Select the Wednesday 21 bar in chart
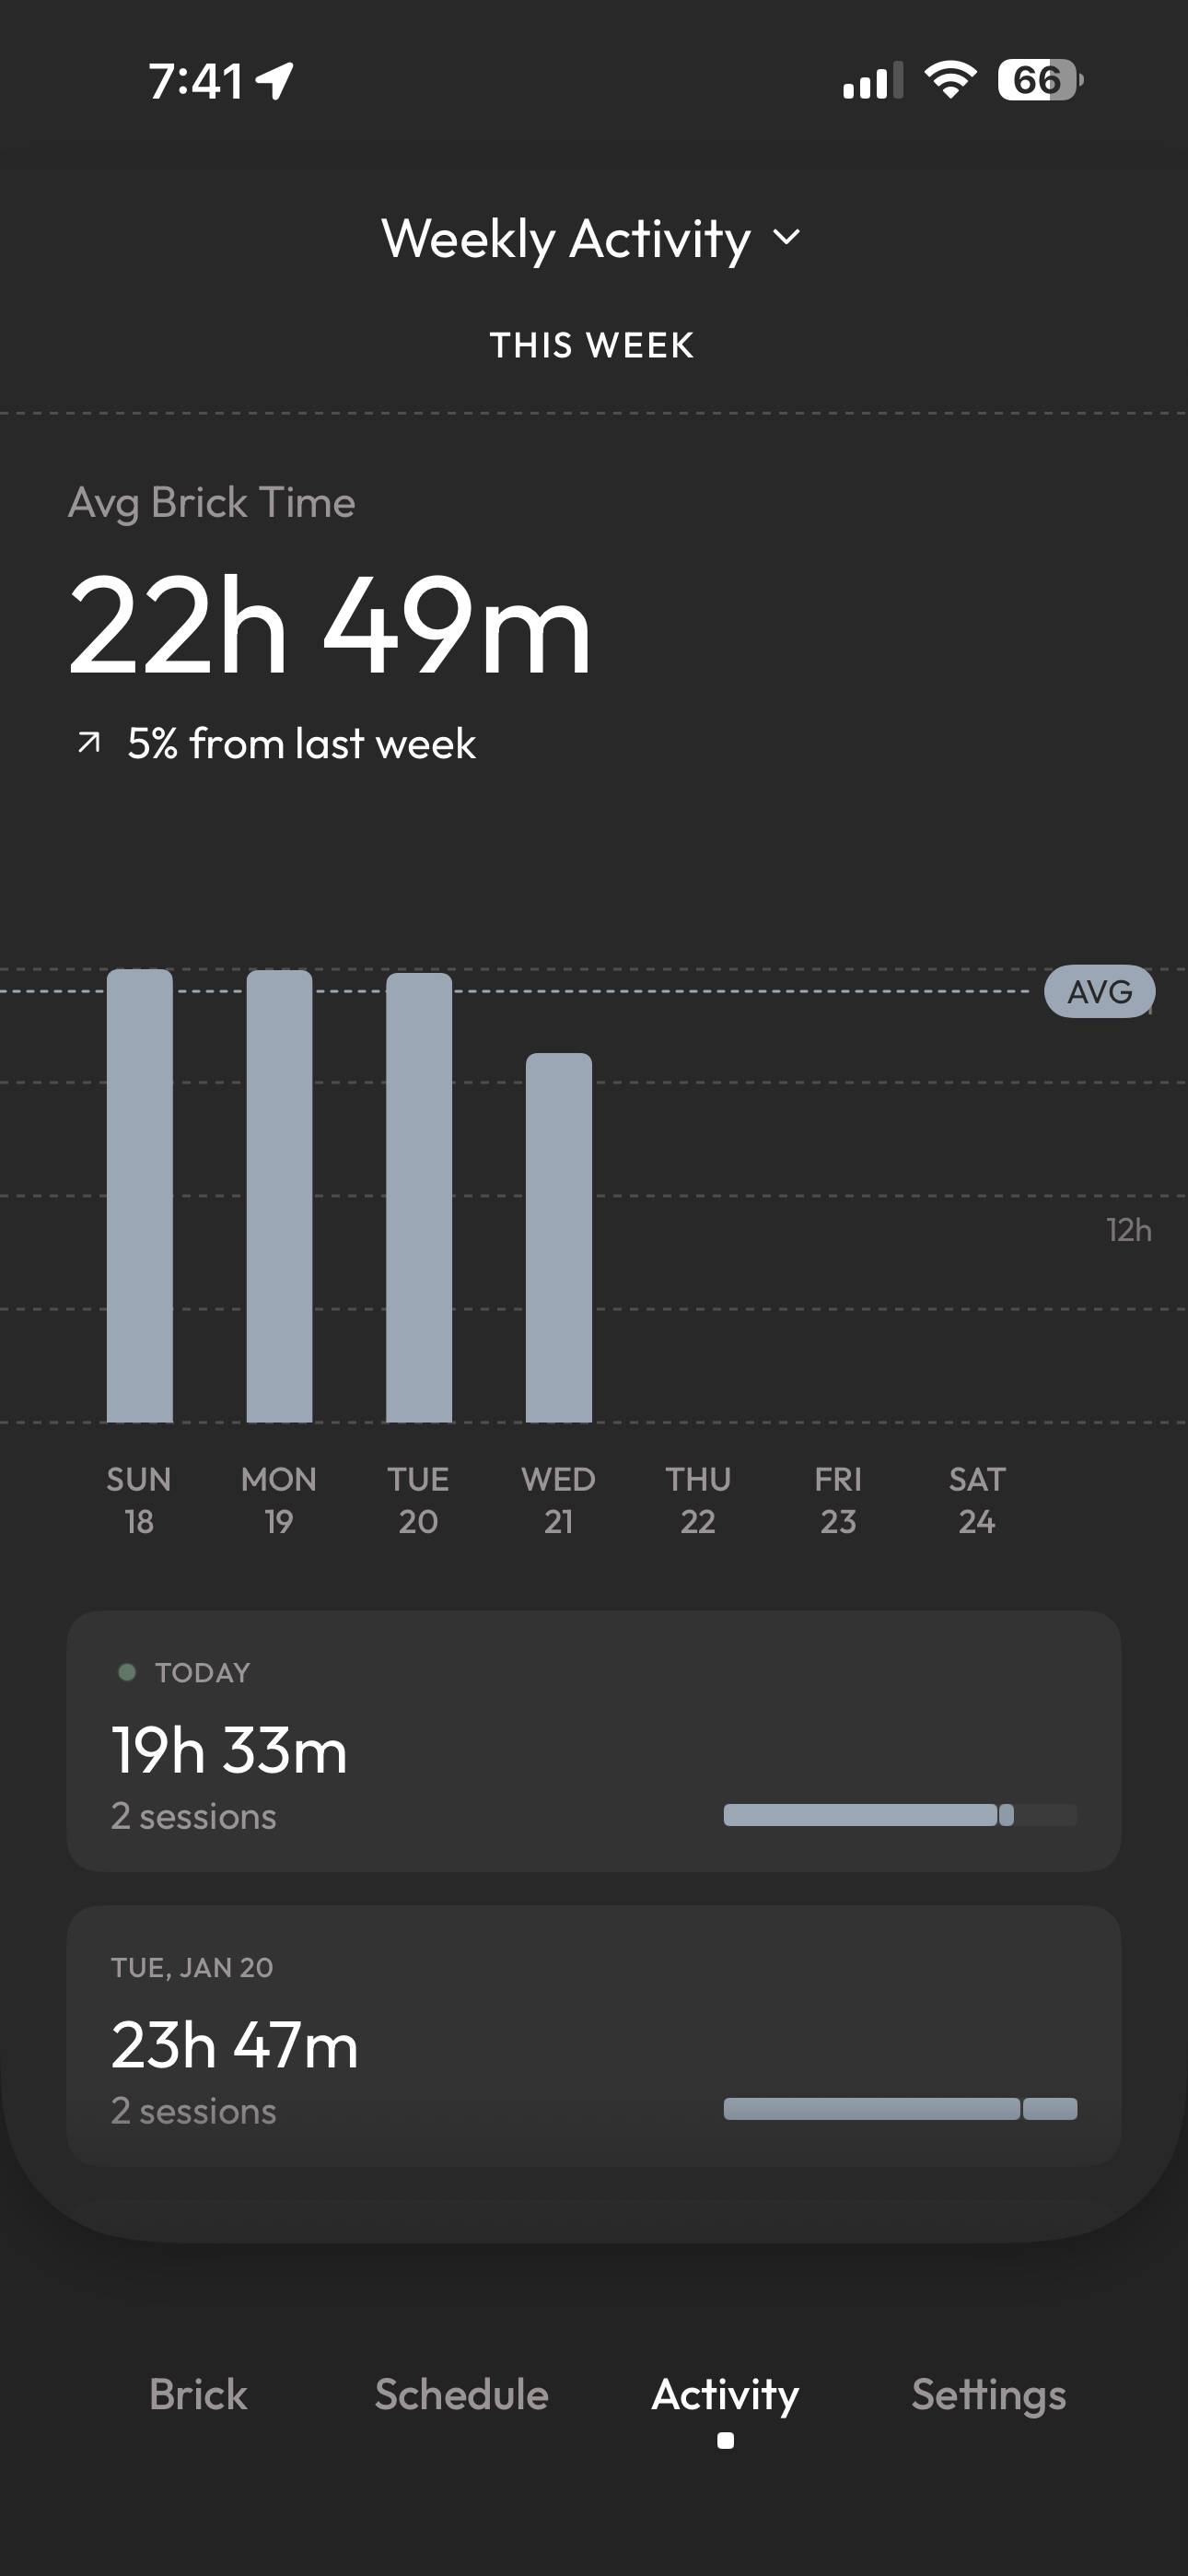The image size is (1188, 2576). click(x=559, y=1237)
